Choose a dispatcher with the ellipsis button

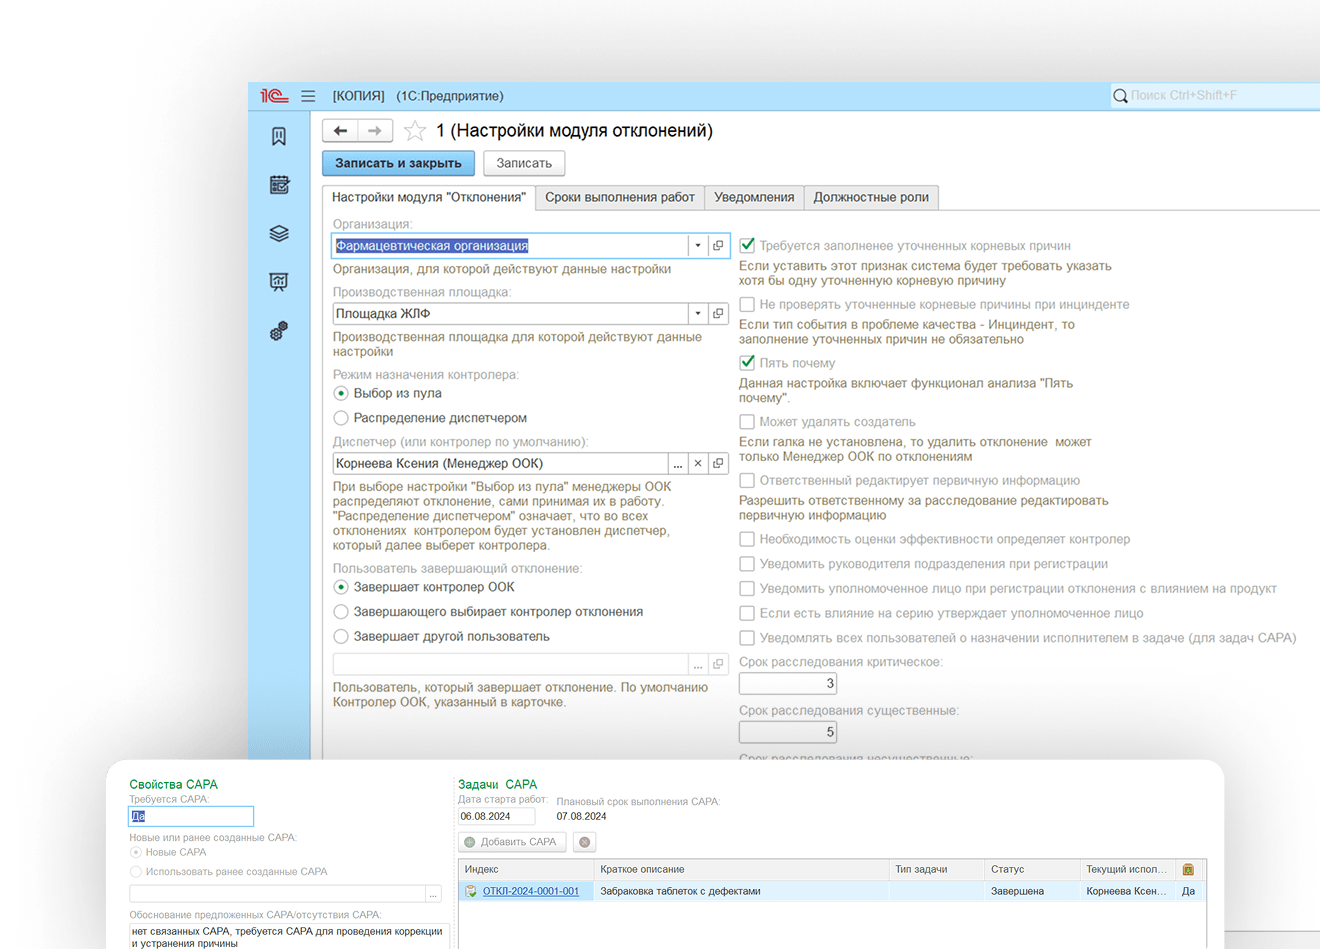pos(678,463)
